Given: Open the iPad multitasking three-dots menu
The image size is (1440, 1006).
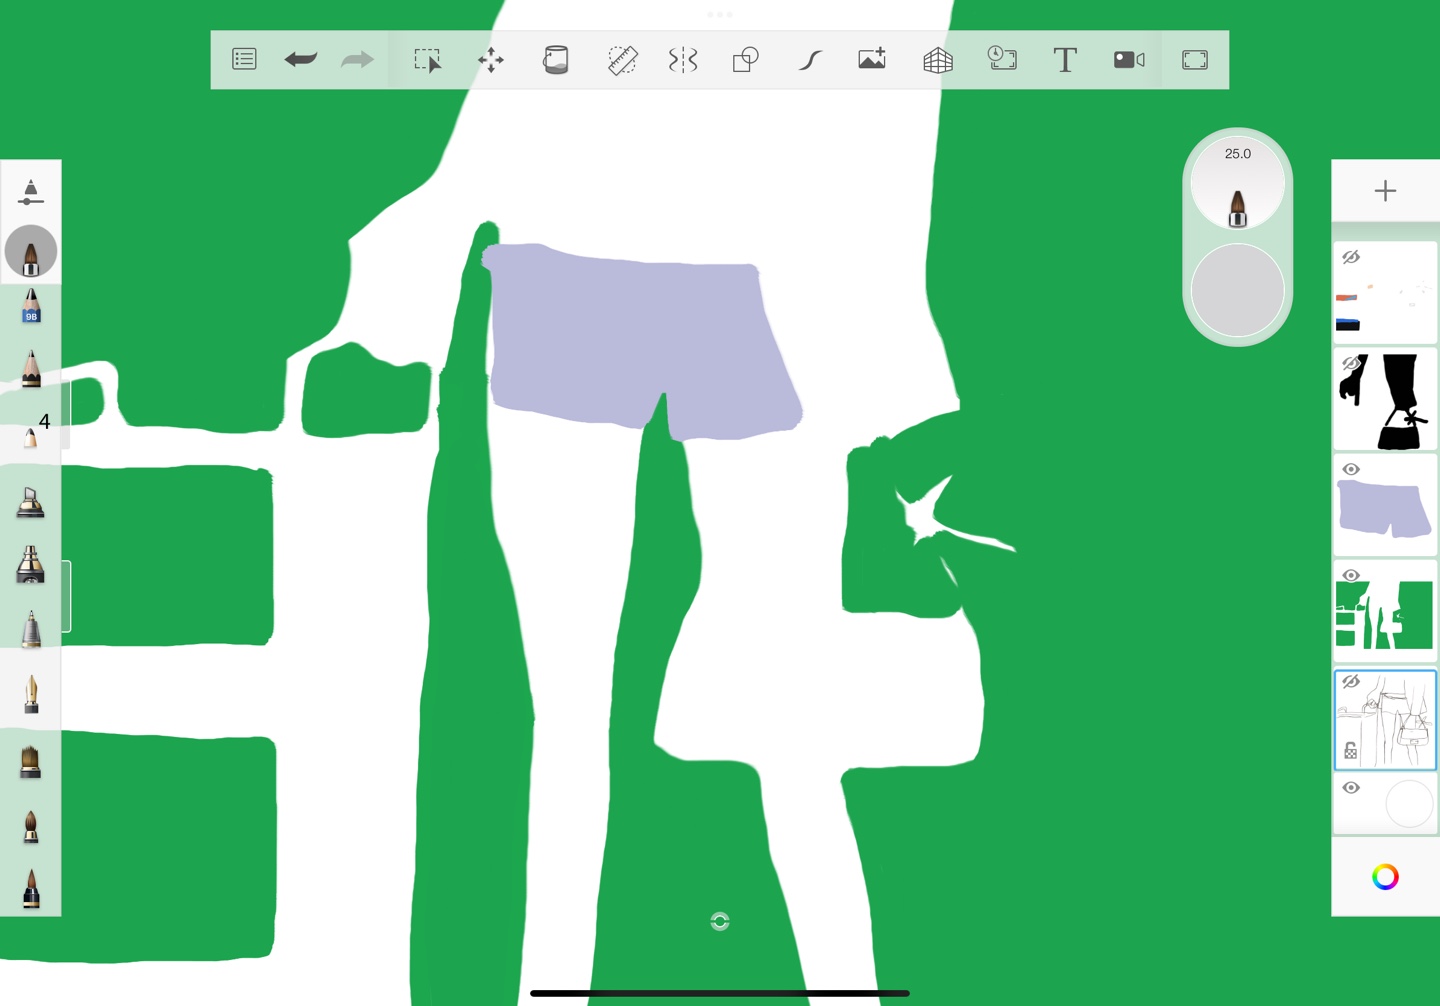Looking at the screenshot, I should coord(720,14).
